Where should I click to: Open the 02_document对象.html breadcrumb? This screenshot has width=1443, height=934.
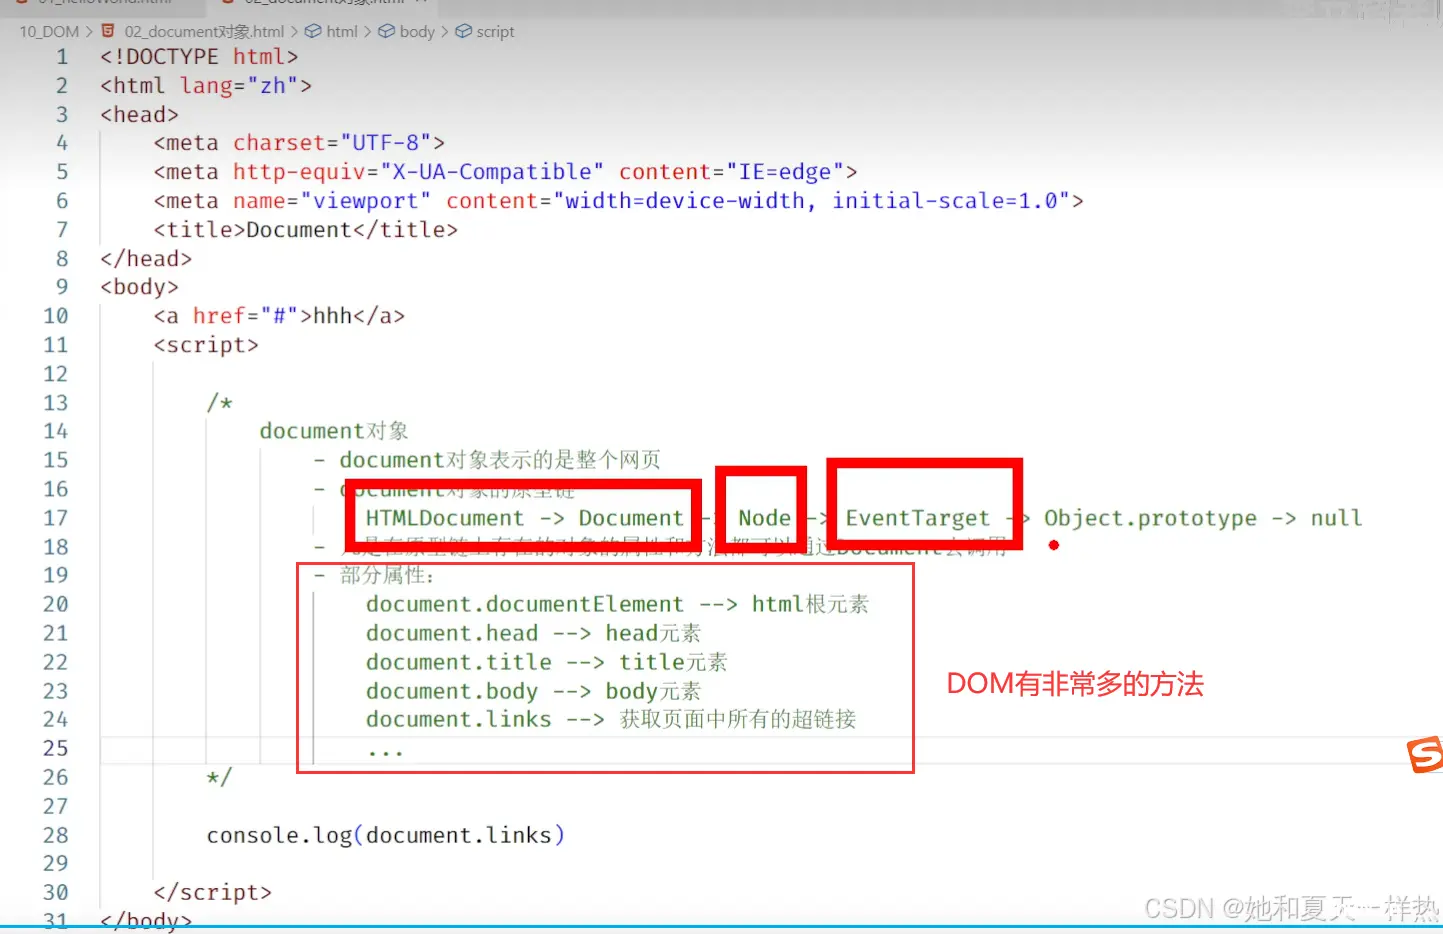point(204,32)
